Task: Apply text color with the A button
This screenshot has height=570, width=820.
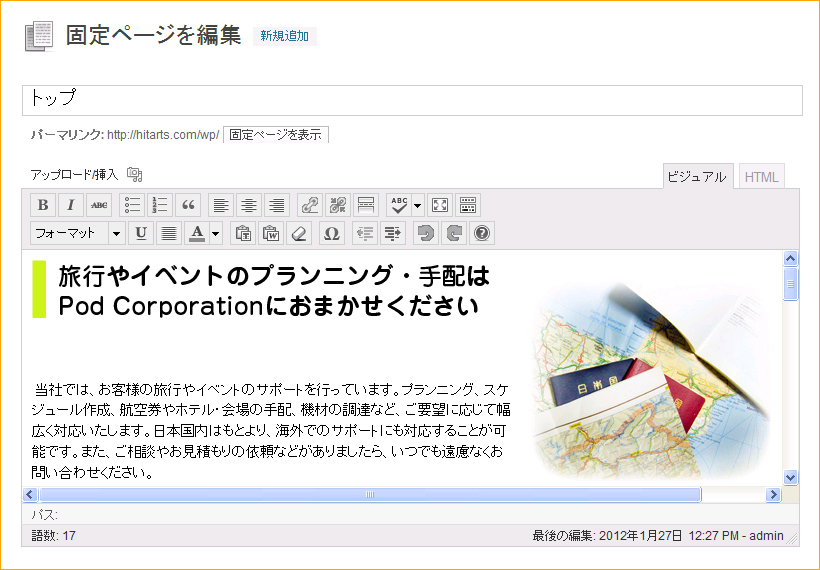Action: pyautogui.click(x=197, y=233)
